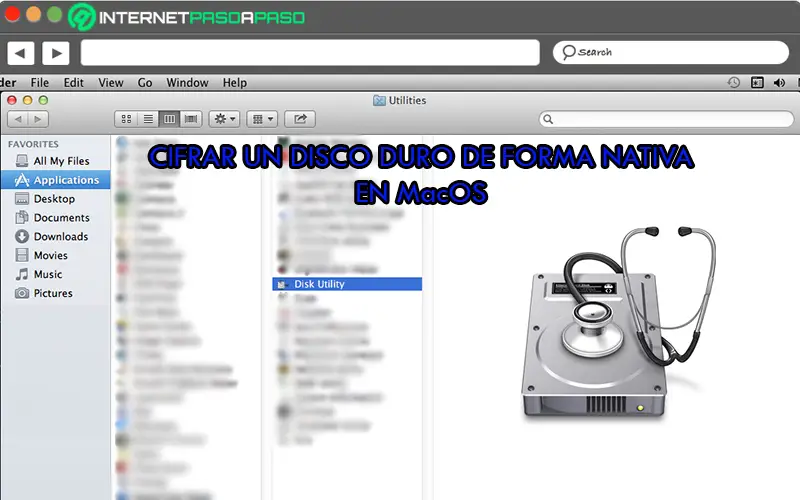Click the Movies filmstrip sidebar icon
The width and height of the screenshot is (800, 500).
coord(22,255)
